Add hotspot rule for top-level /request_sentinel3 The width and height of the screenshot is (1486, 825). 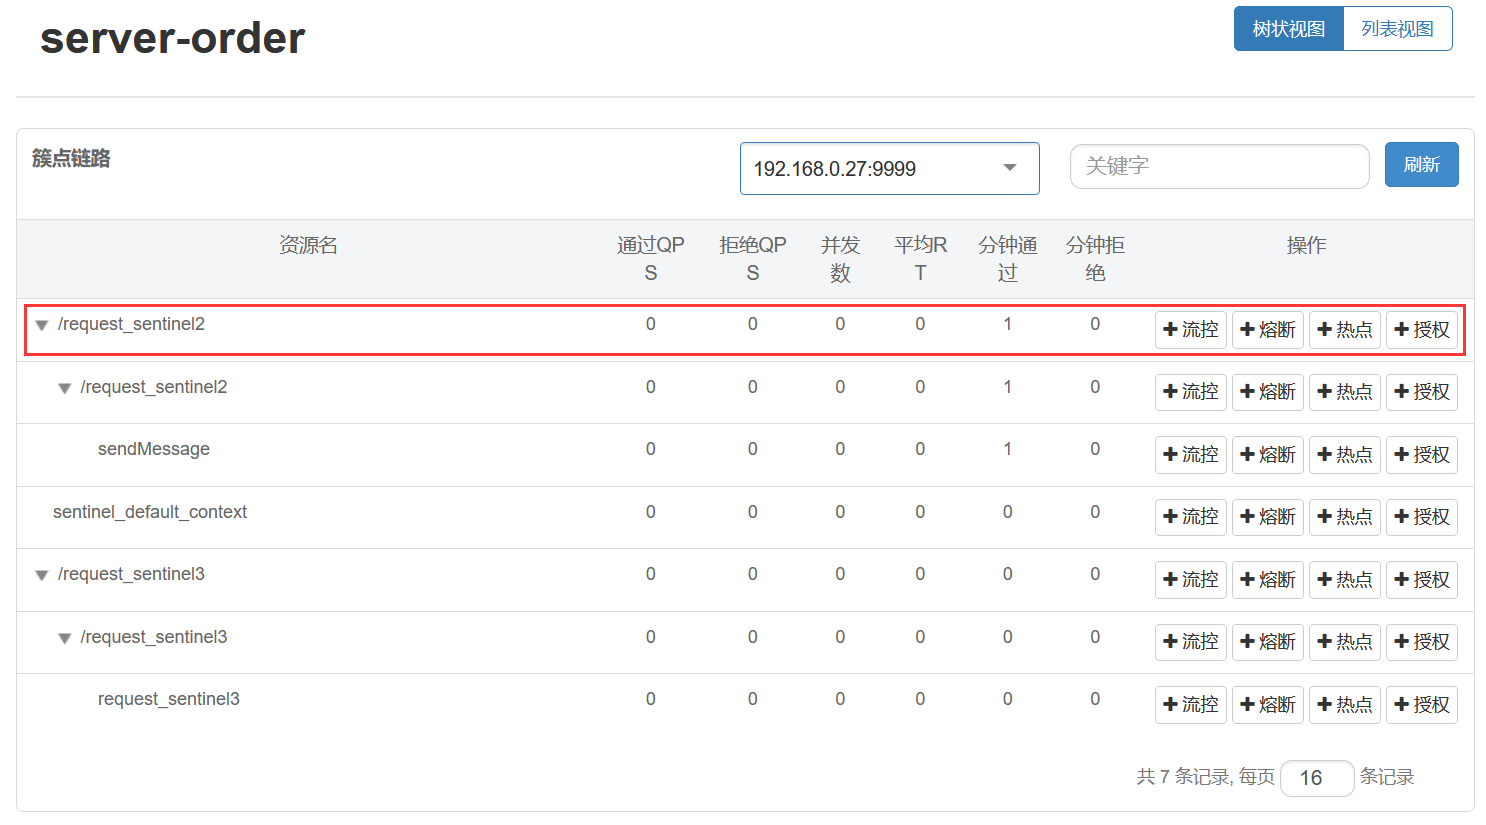click(x=1344, y=580)
